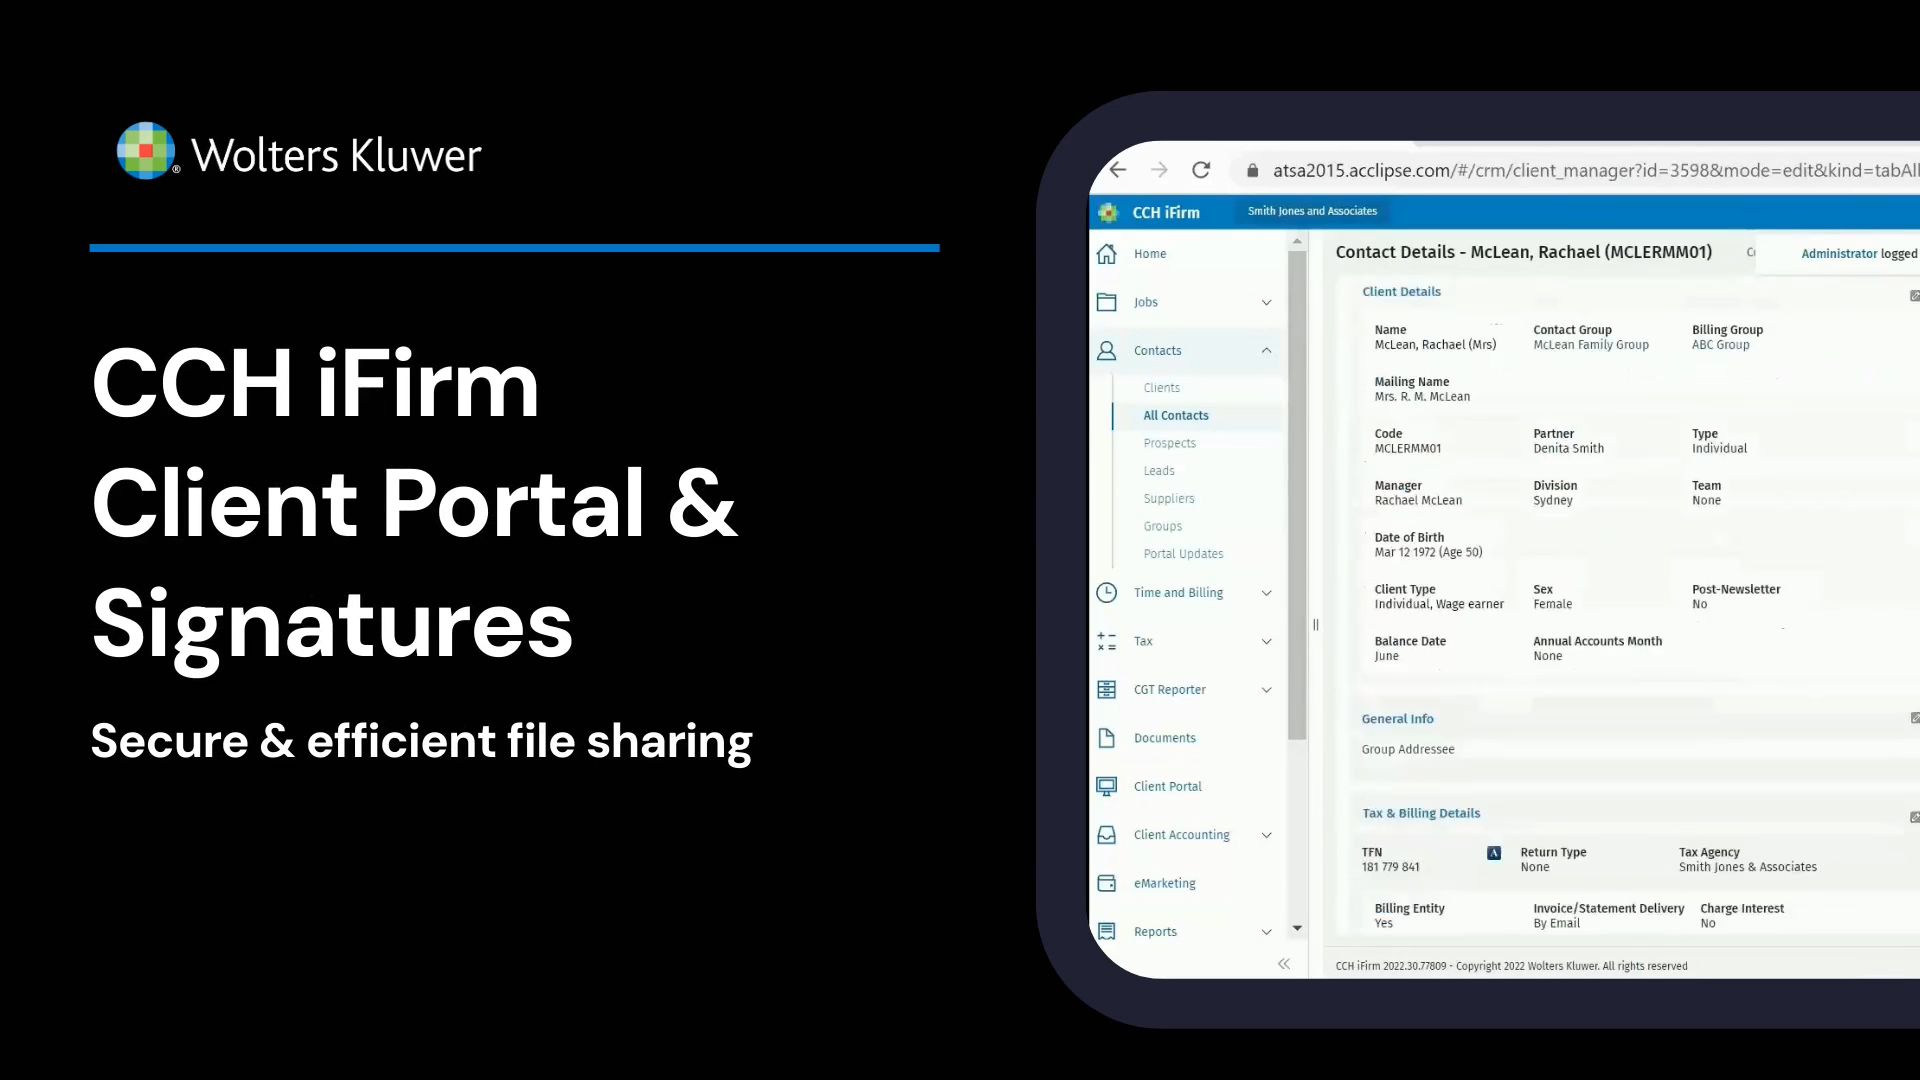Screen dimensions: 1920x1080
Task: Click the Time and Billing icon
Action: 1106,592
